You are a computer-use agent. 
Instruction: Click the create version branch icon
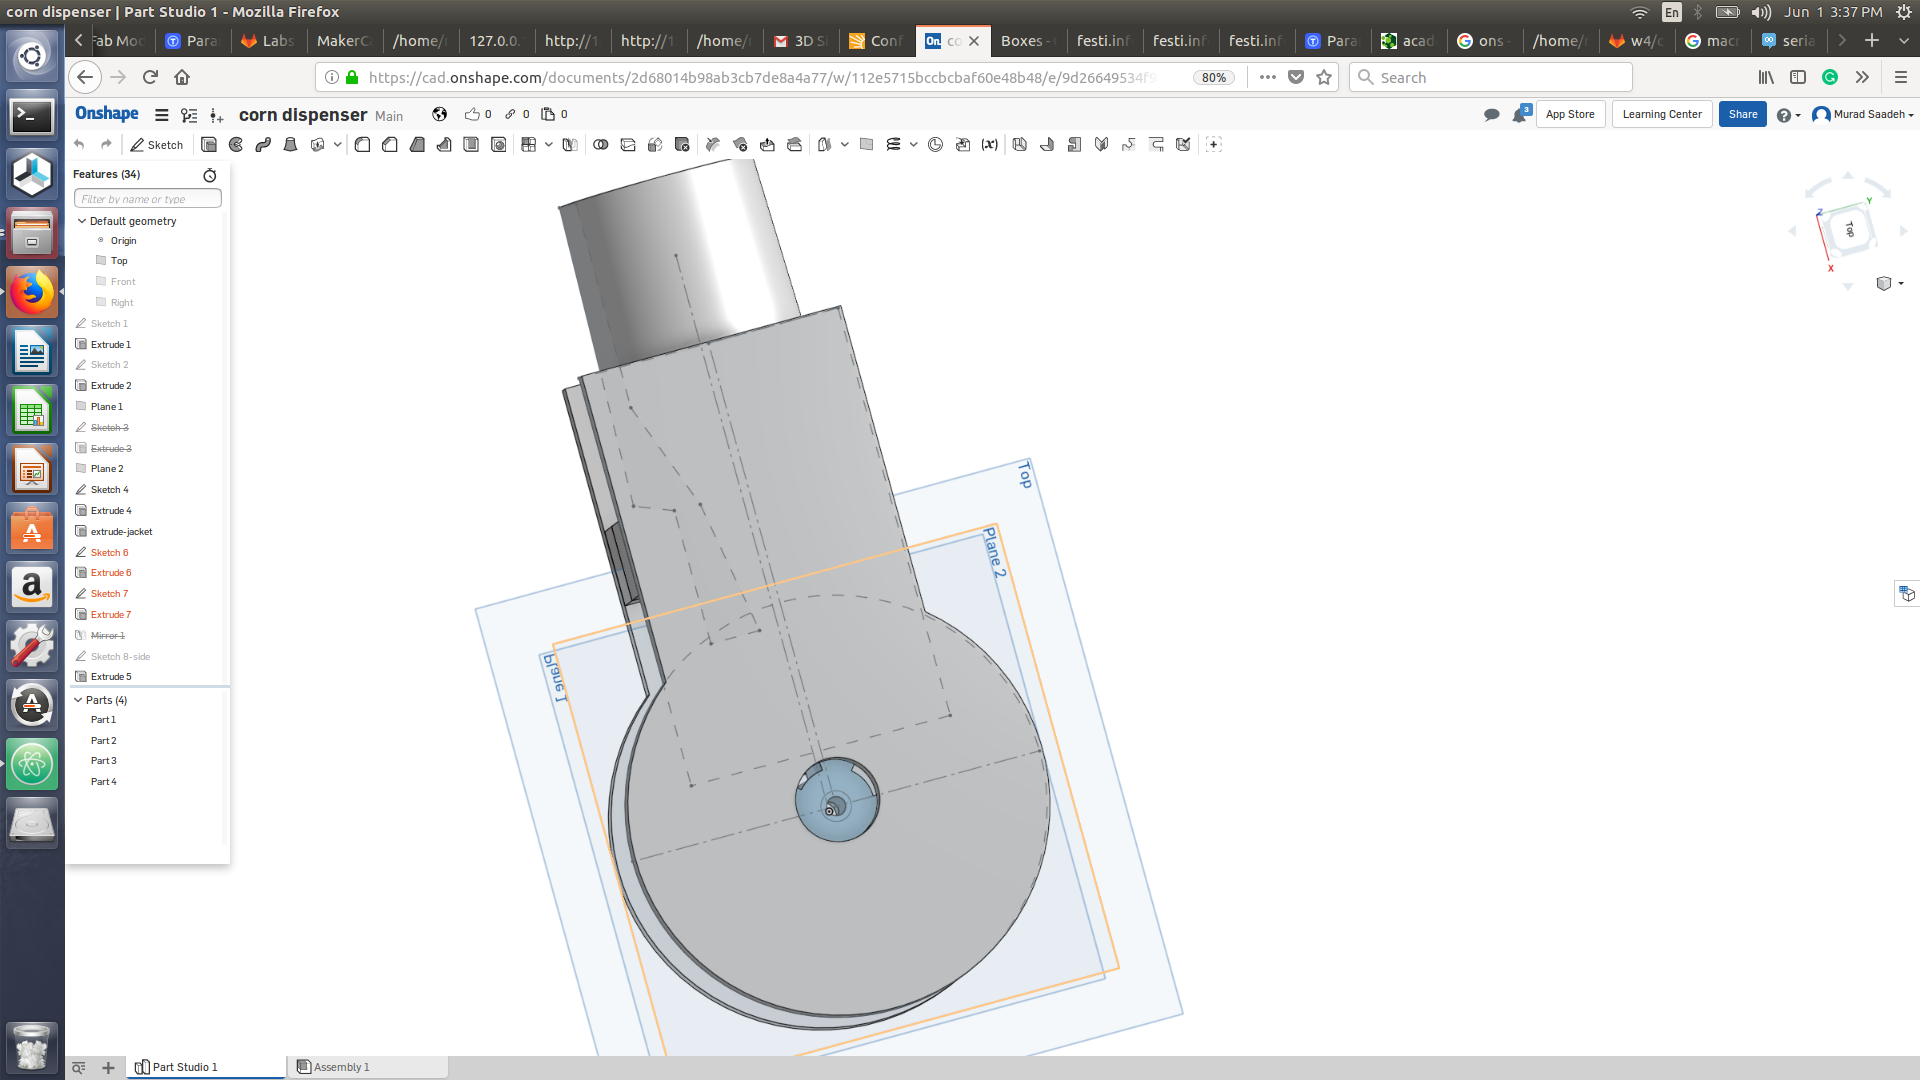[x=216, y=115]
